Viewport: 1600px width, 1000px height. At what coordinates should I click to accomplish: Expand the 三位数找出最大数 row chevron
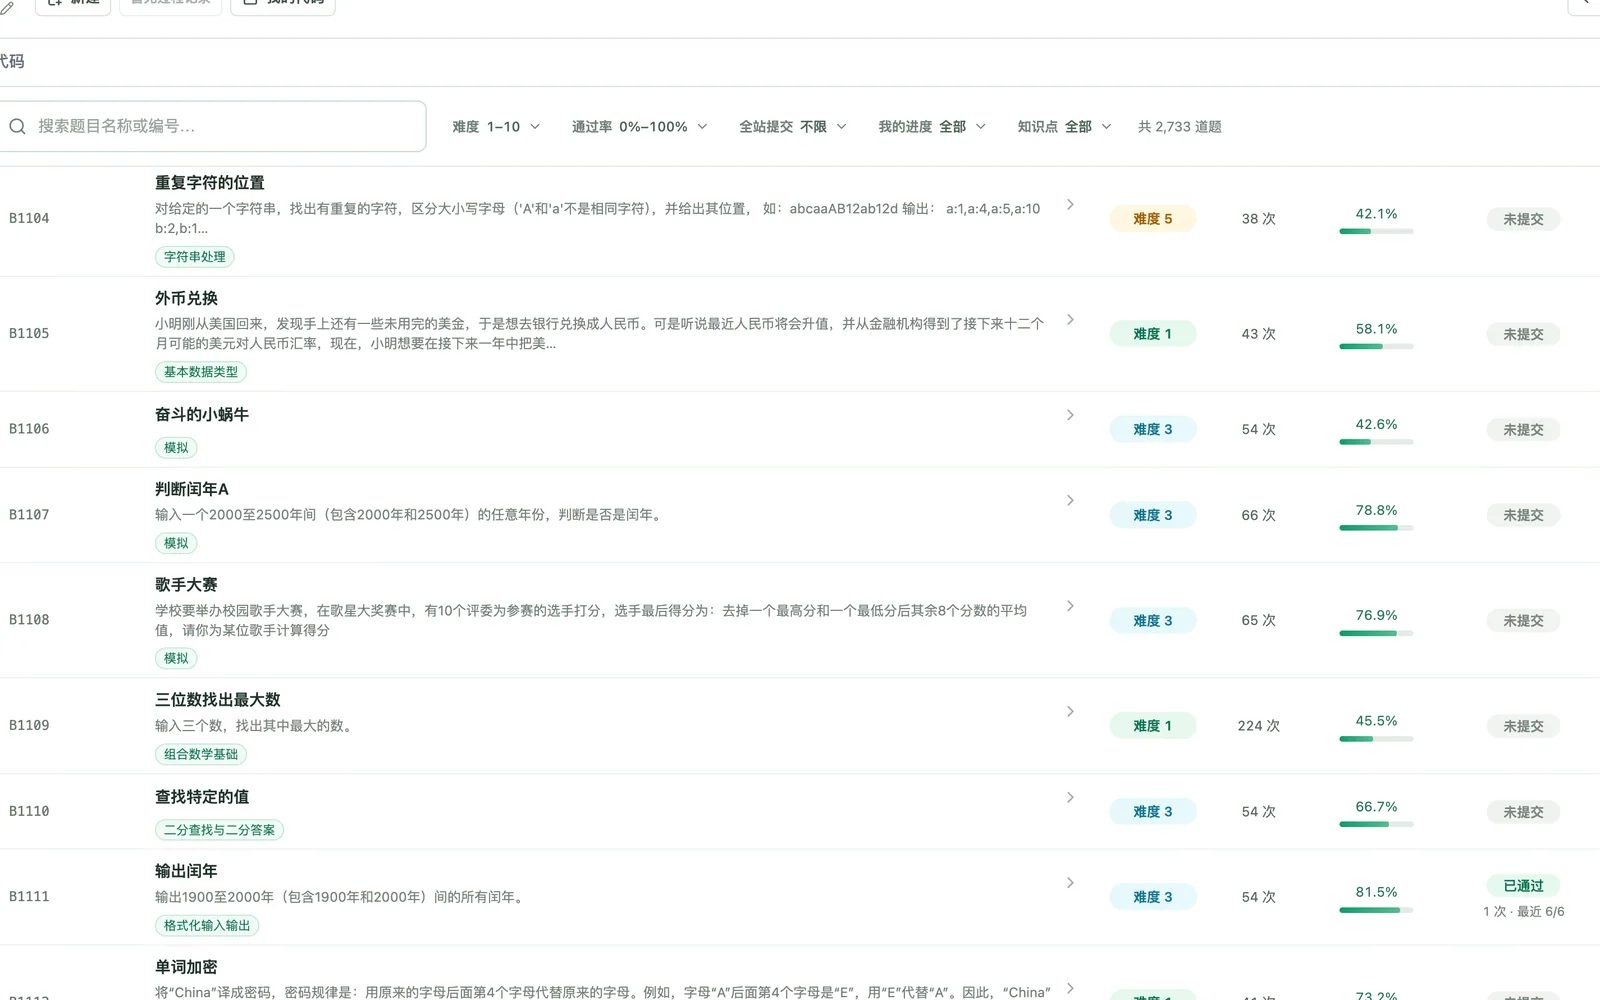pos(1070,712)
